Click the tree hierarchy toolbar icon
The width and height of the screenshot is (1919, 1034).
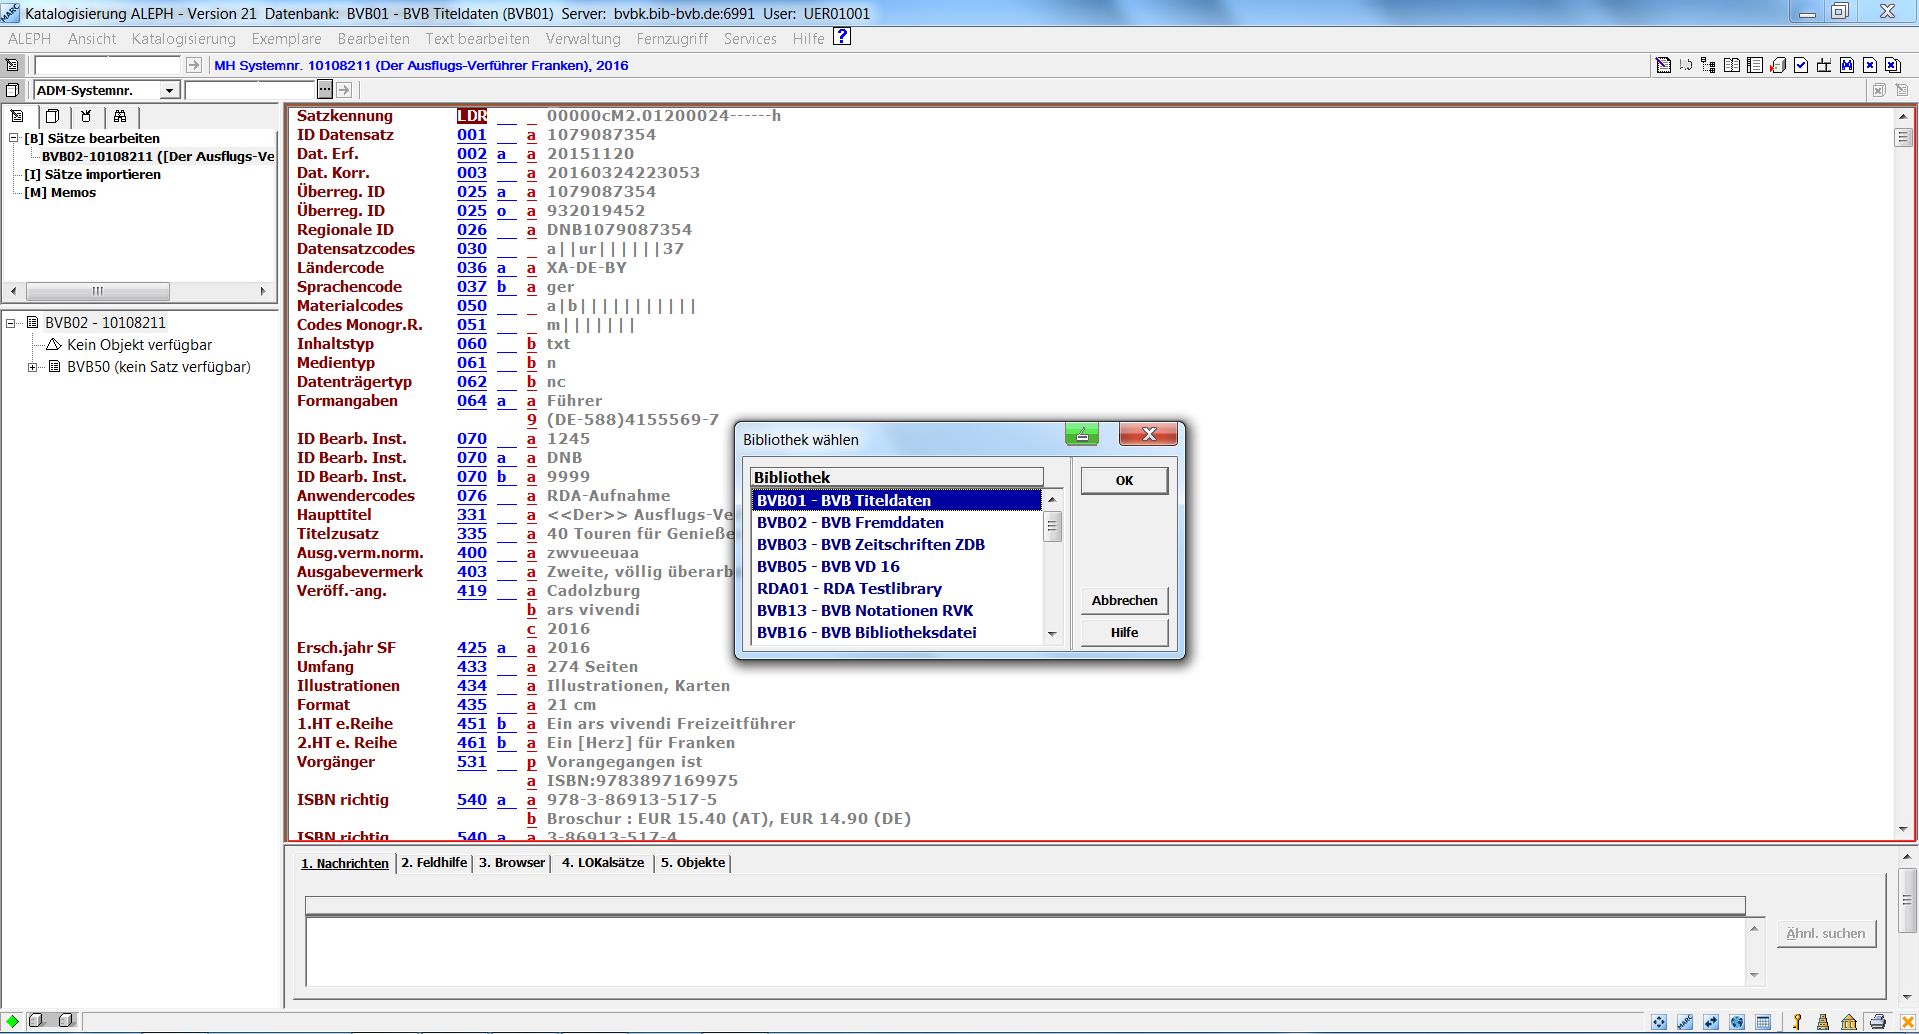pyautogui.click(x=1708, y=65)
